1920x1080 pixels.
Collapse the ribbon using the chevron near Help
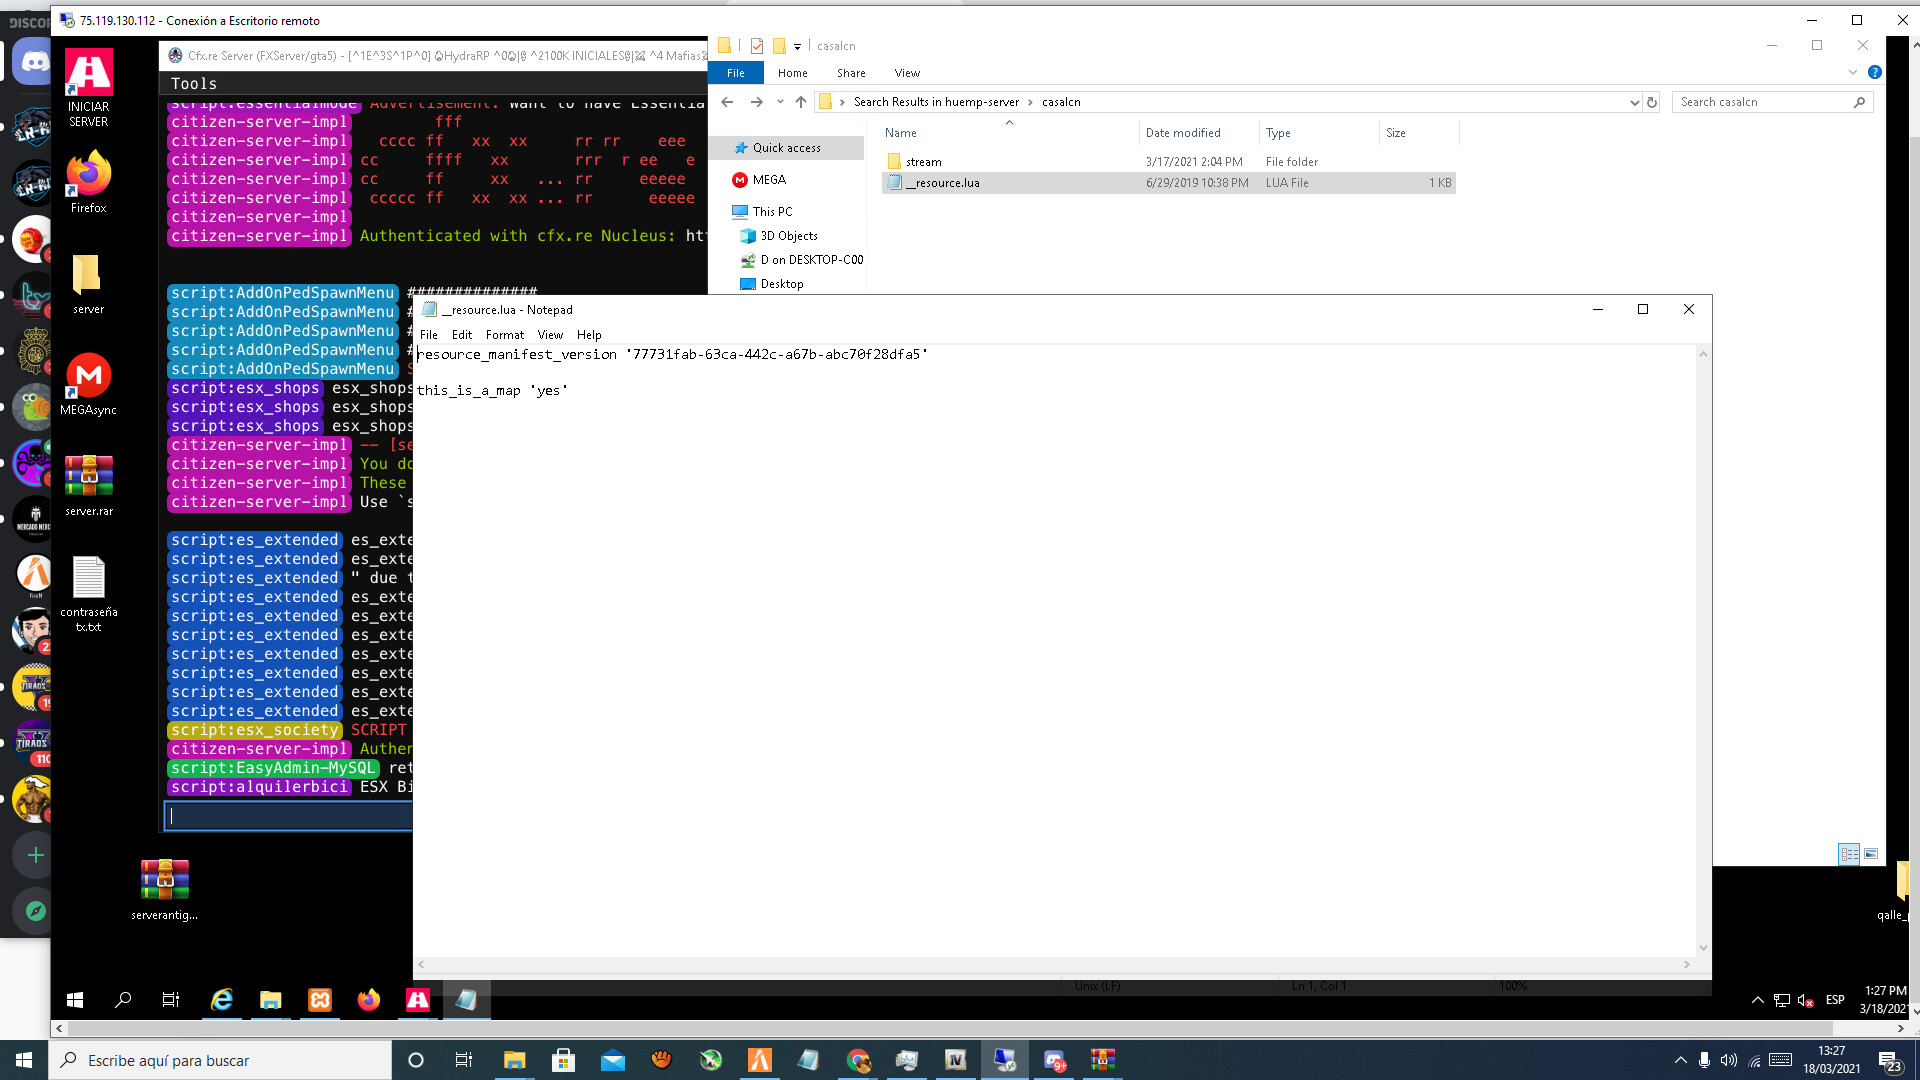coord(1854,72)
